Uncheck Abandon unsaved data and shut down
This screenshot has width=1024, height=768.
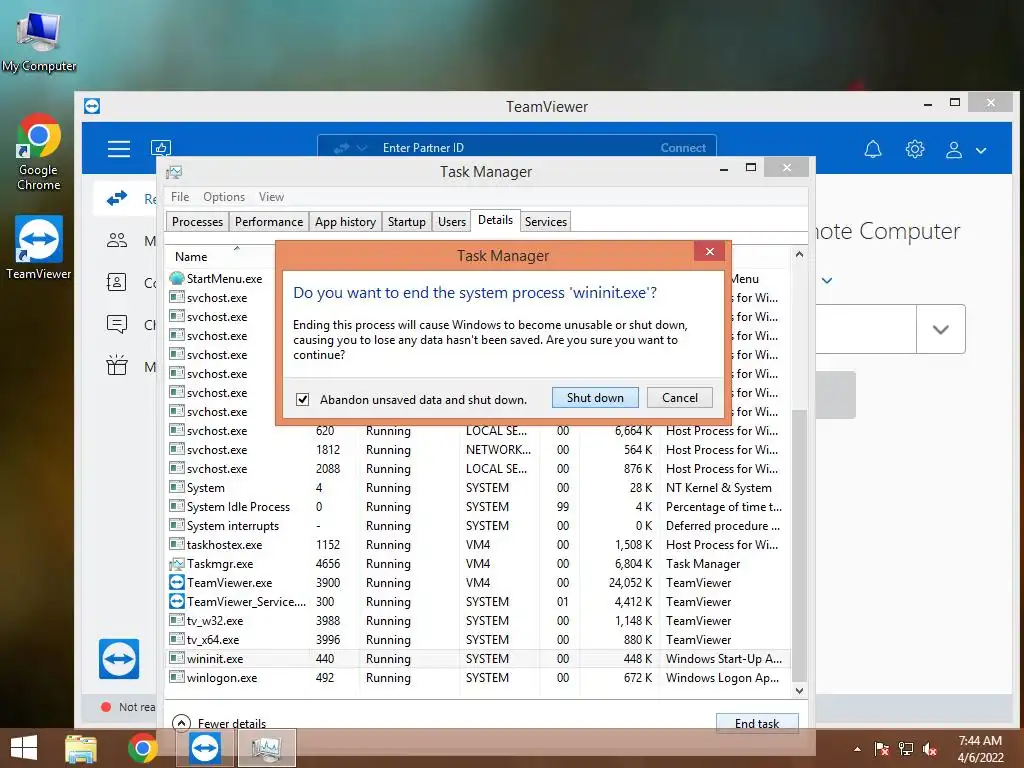pyautogui.click(x=302, y=399)
